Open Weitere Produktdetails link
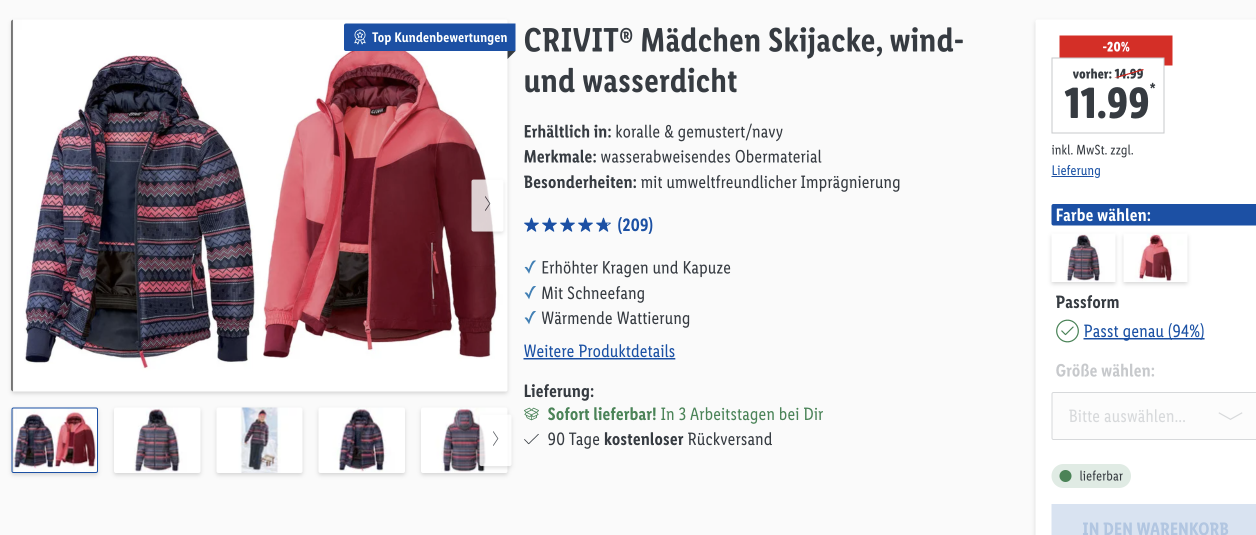Viewport: 1256px width, 535px height. tap(599, 351)
